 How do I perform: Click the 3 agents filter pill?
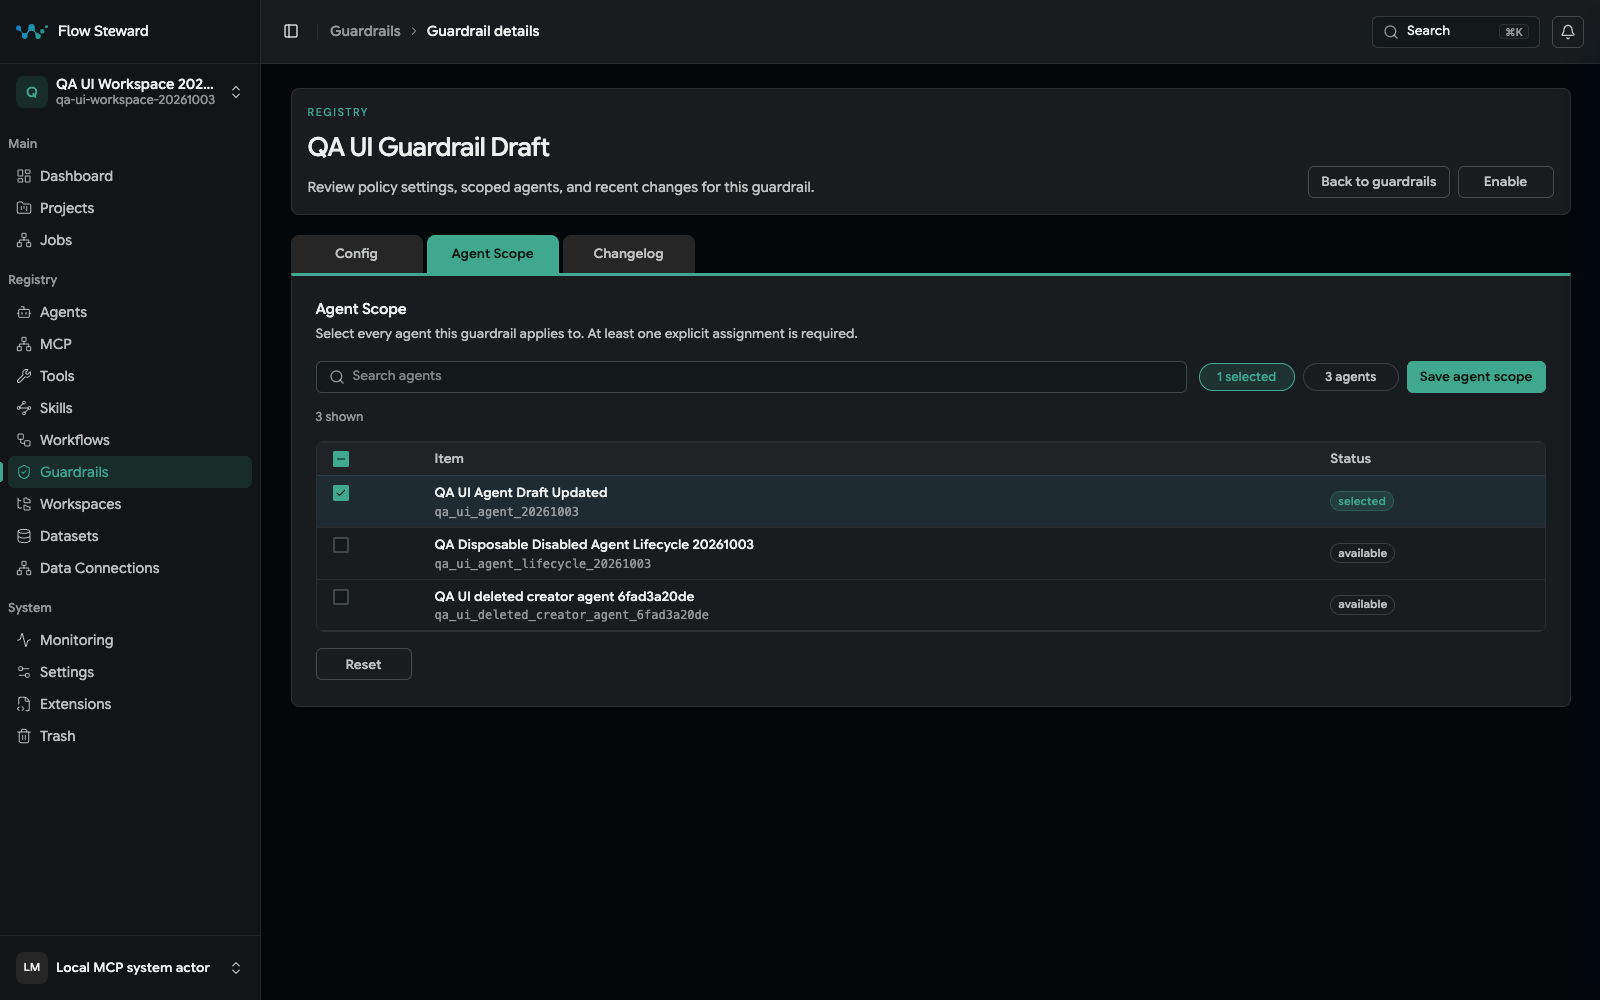point(1350,377)
